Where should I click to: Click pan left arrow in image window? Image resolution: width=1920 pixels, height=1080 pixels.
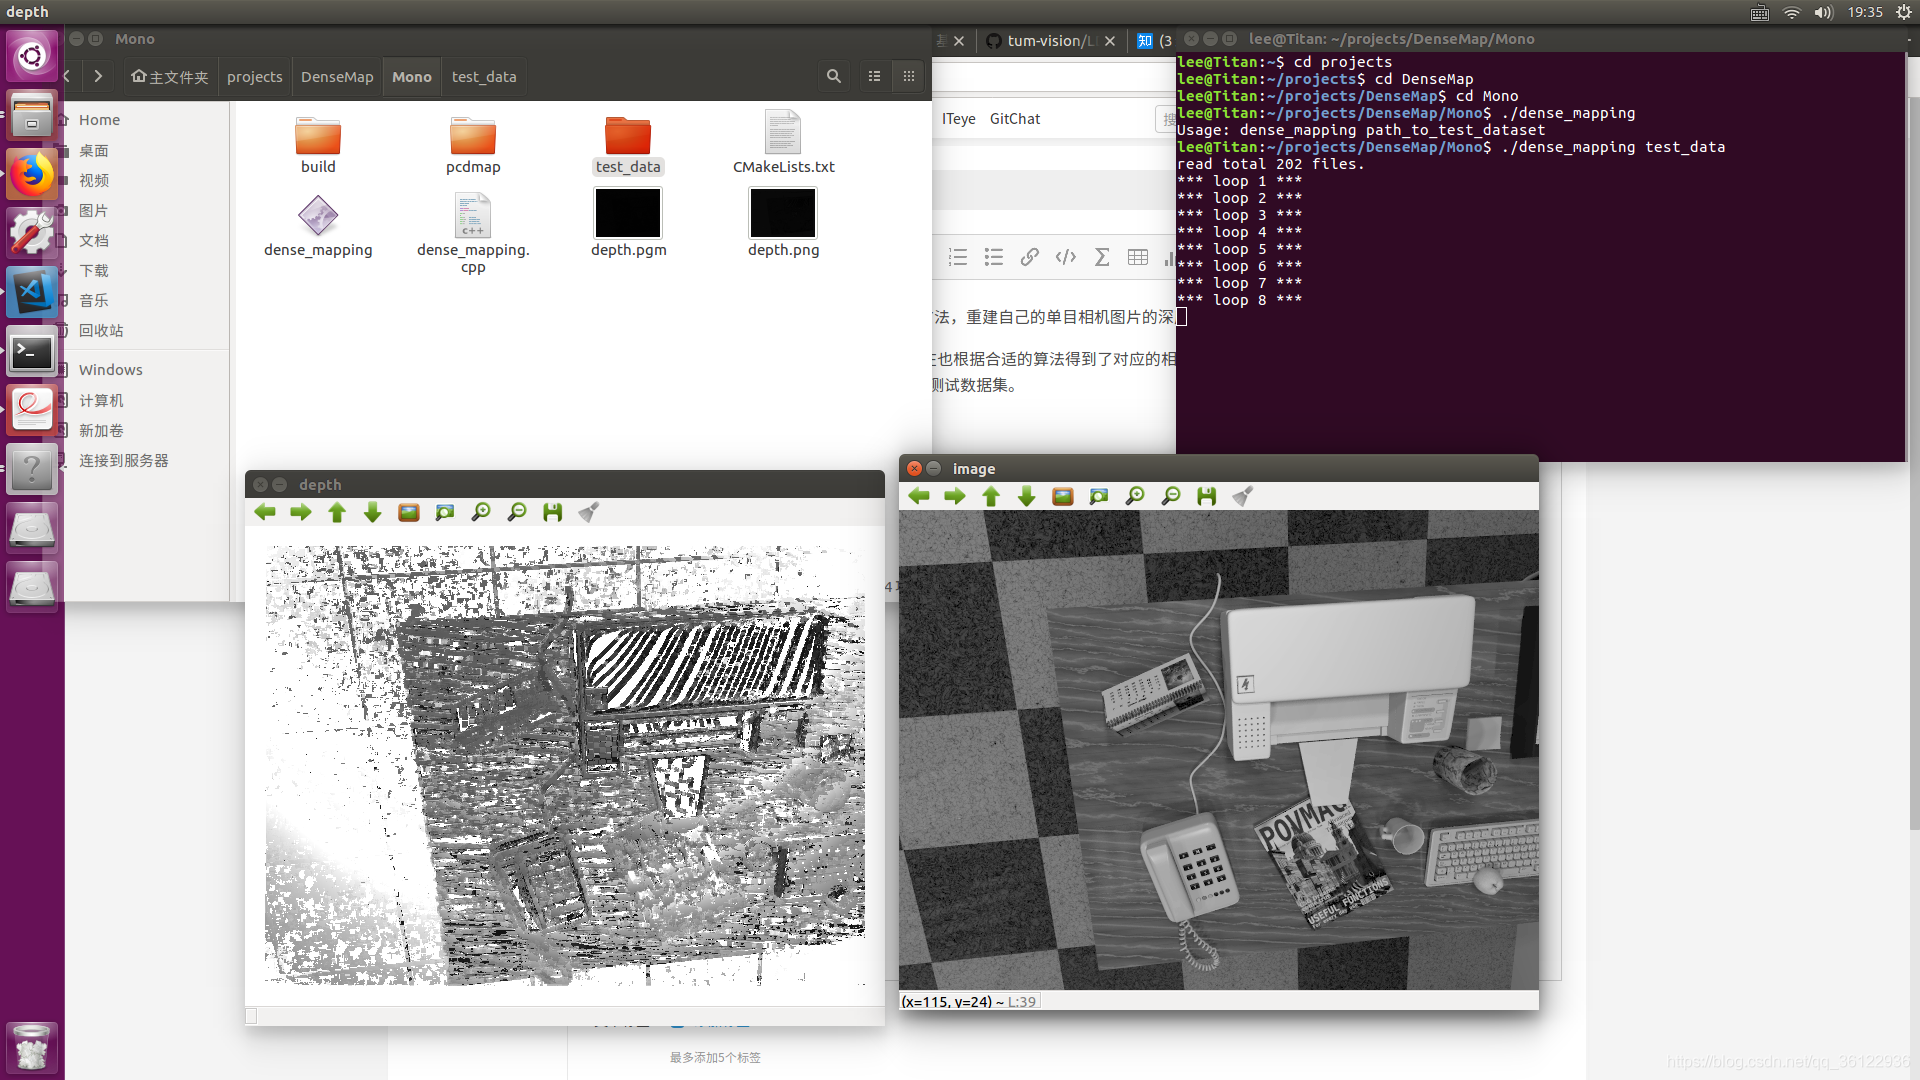tap(919, 496)
